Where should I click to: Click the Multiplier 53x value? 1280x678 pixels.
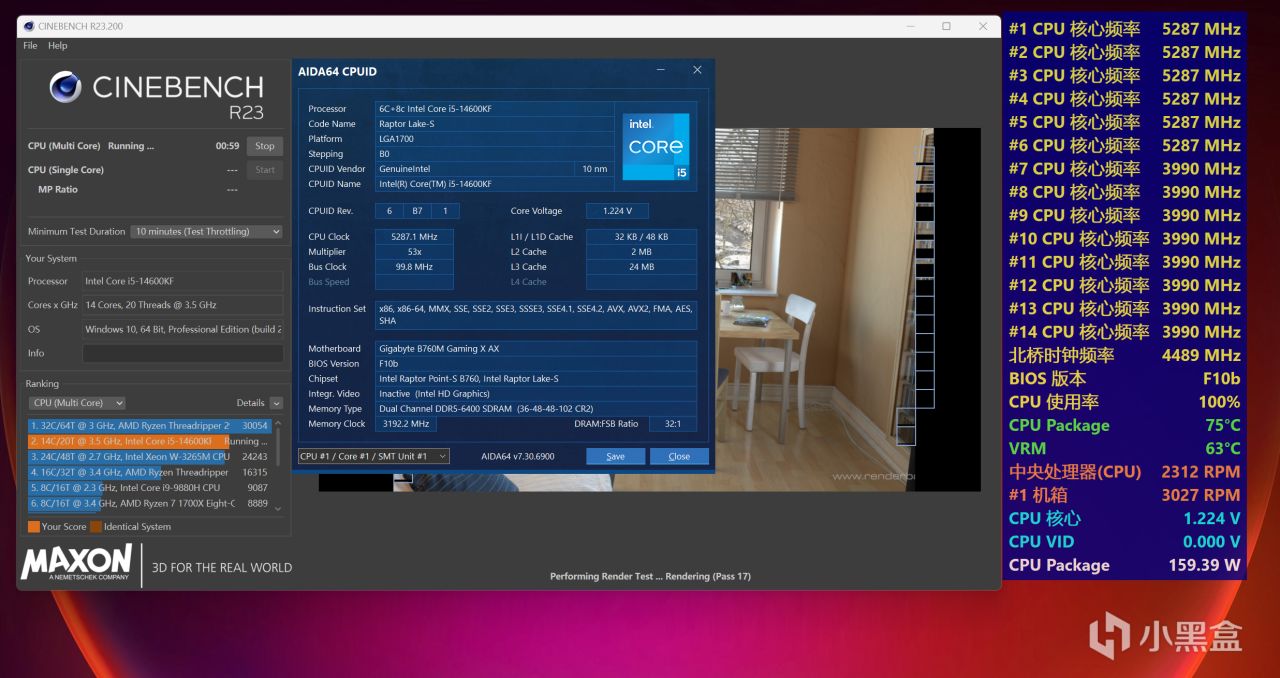414,252
